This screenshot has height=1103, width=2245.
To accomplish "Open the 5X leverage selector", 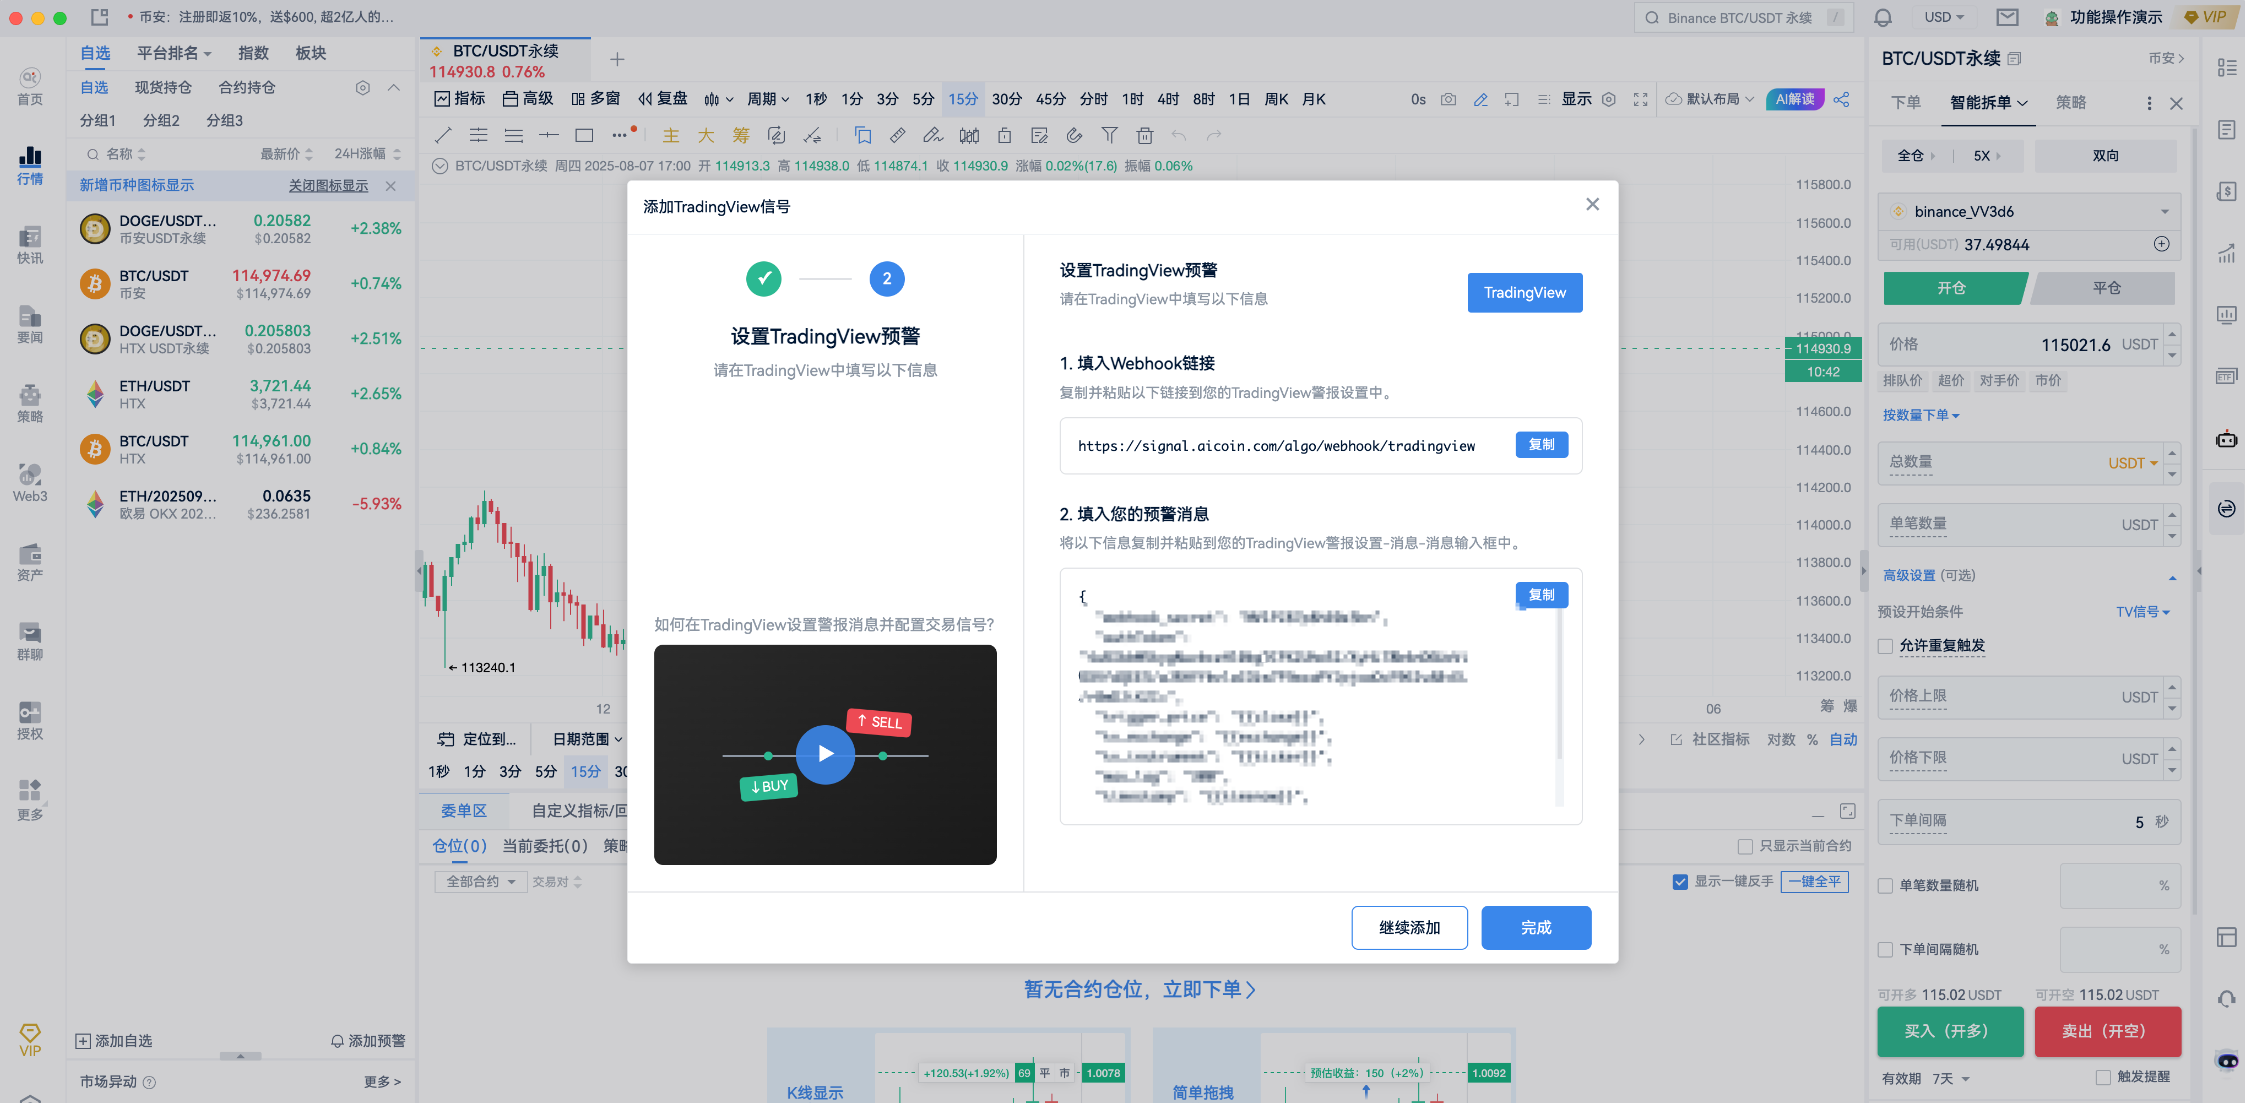I will (1987, 156).
